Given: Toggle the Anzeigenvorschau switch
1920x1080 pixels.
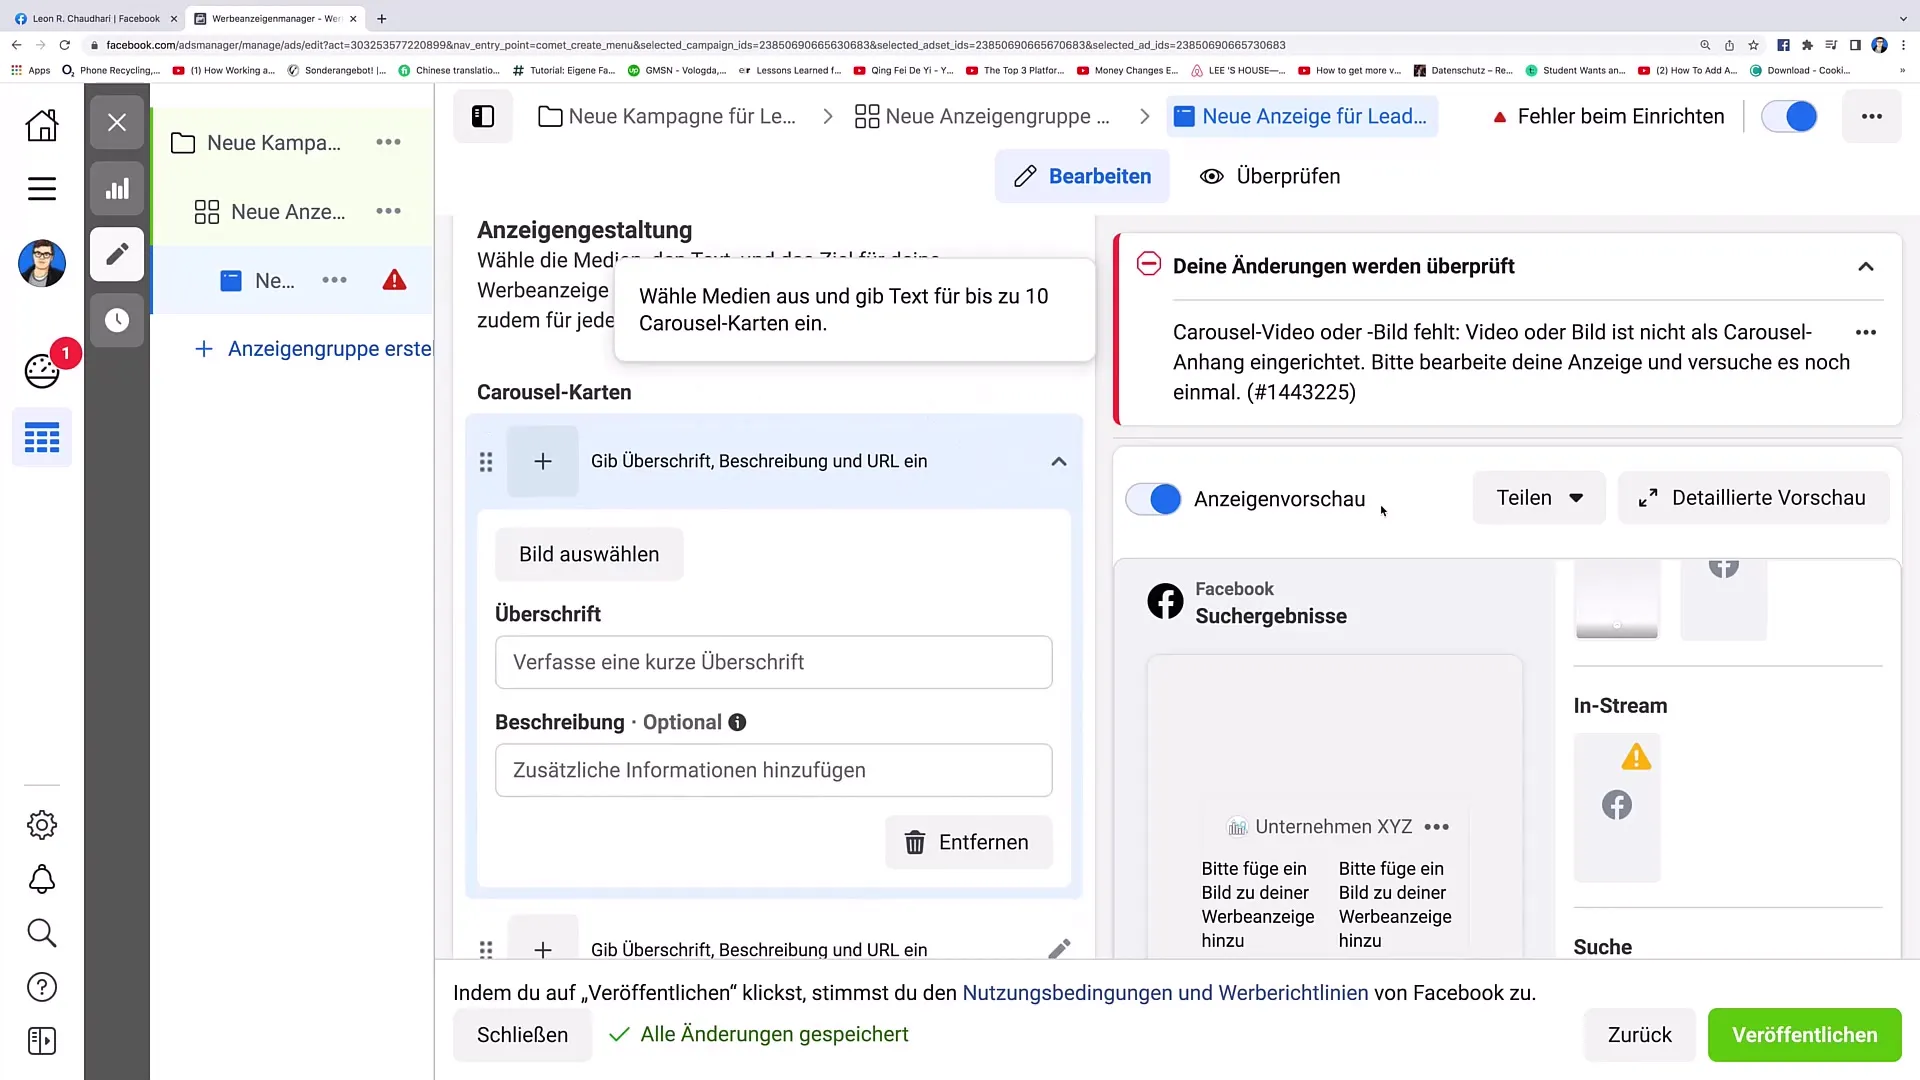Looking at the screenshot, I should click(x=1153, y=499).
